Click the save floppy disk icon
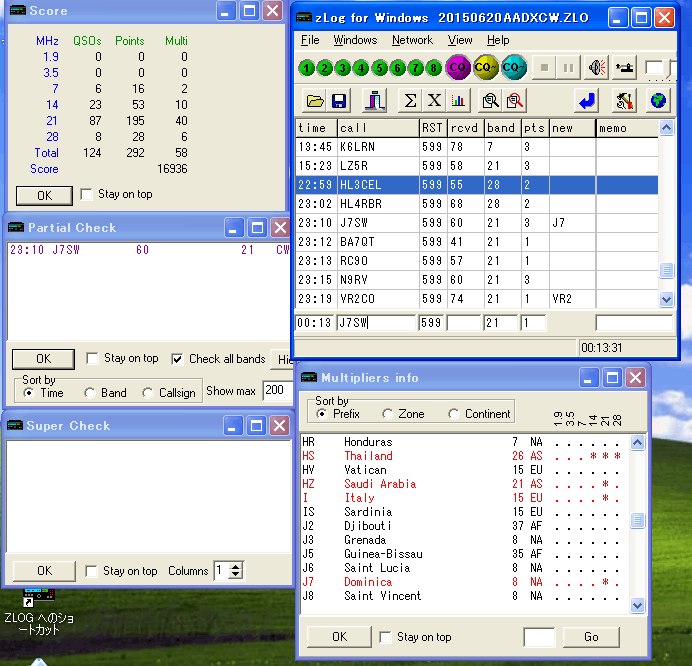 (339, 101)
